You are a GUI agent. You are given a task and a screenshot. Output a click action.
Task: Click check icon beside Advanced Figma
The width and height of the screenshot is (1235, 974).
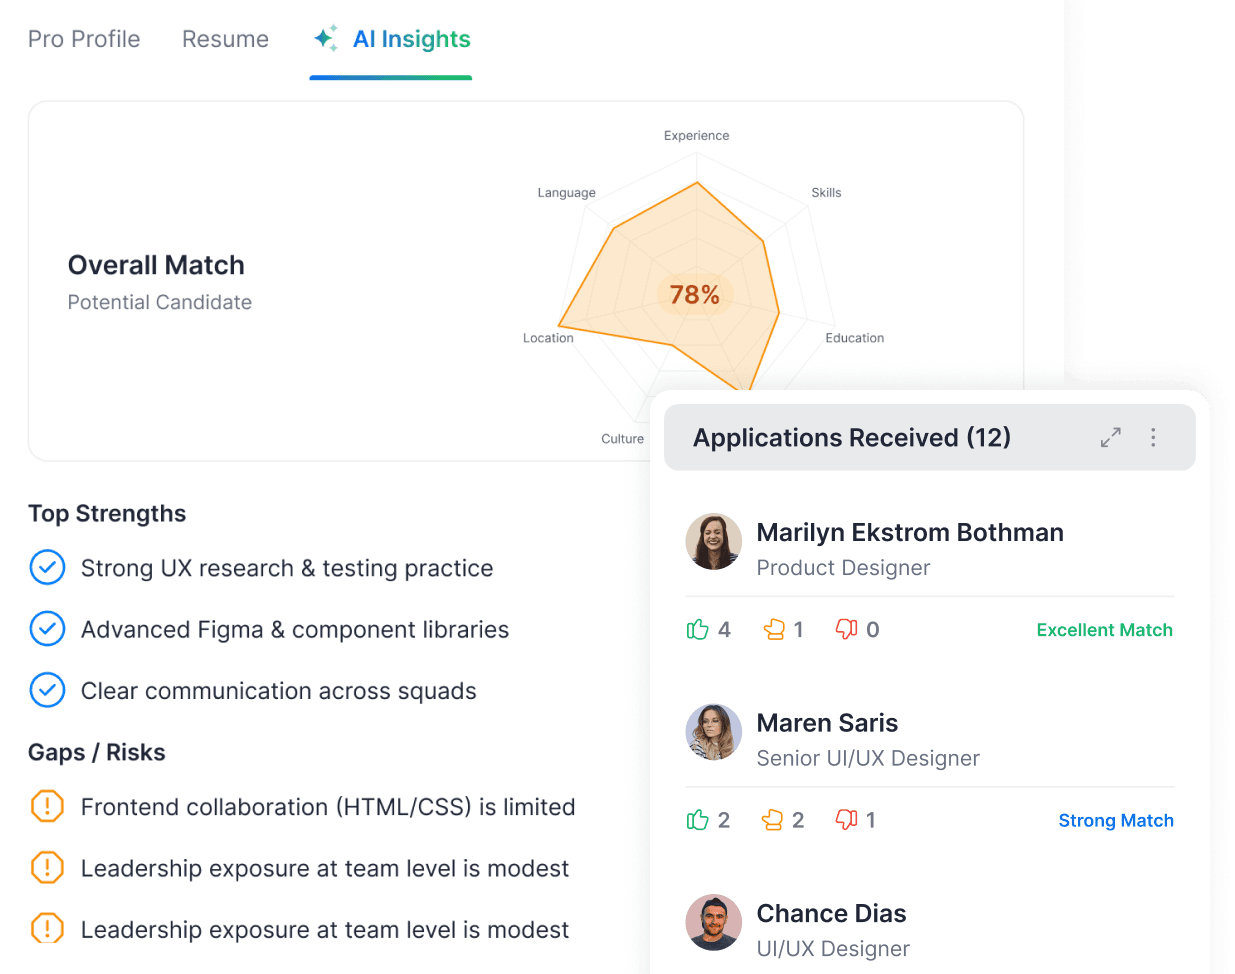47,629
